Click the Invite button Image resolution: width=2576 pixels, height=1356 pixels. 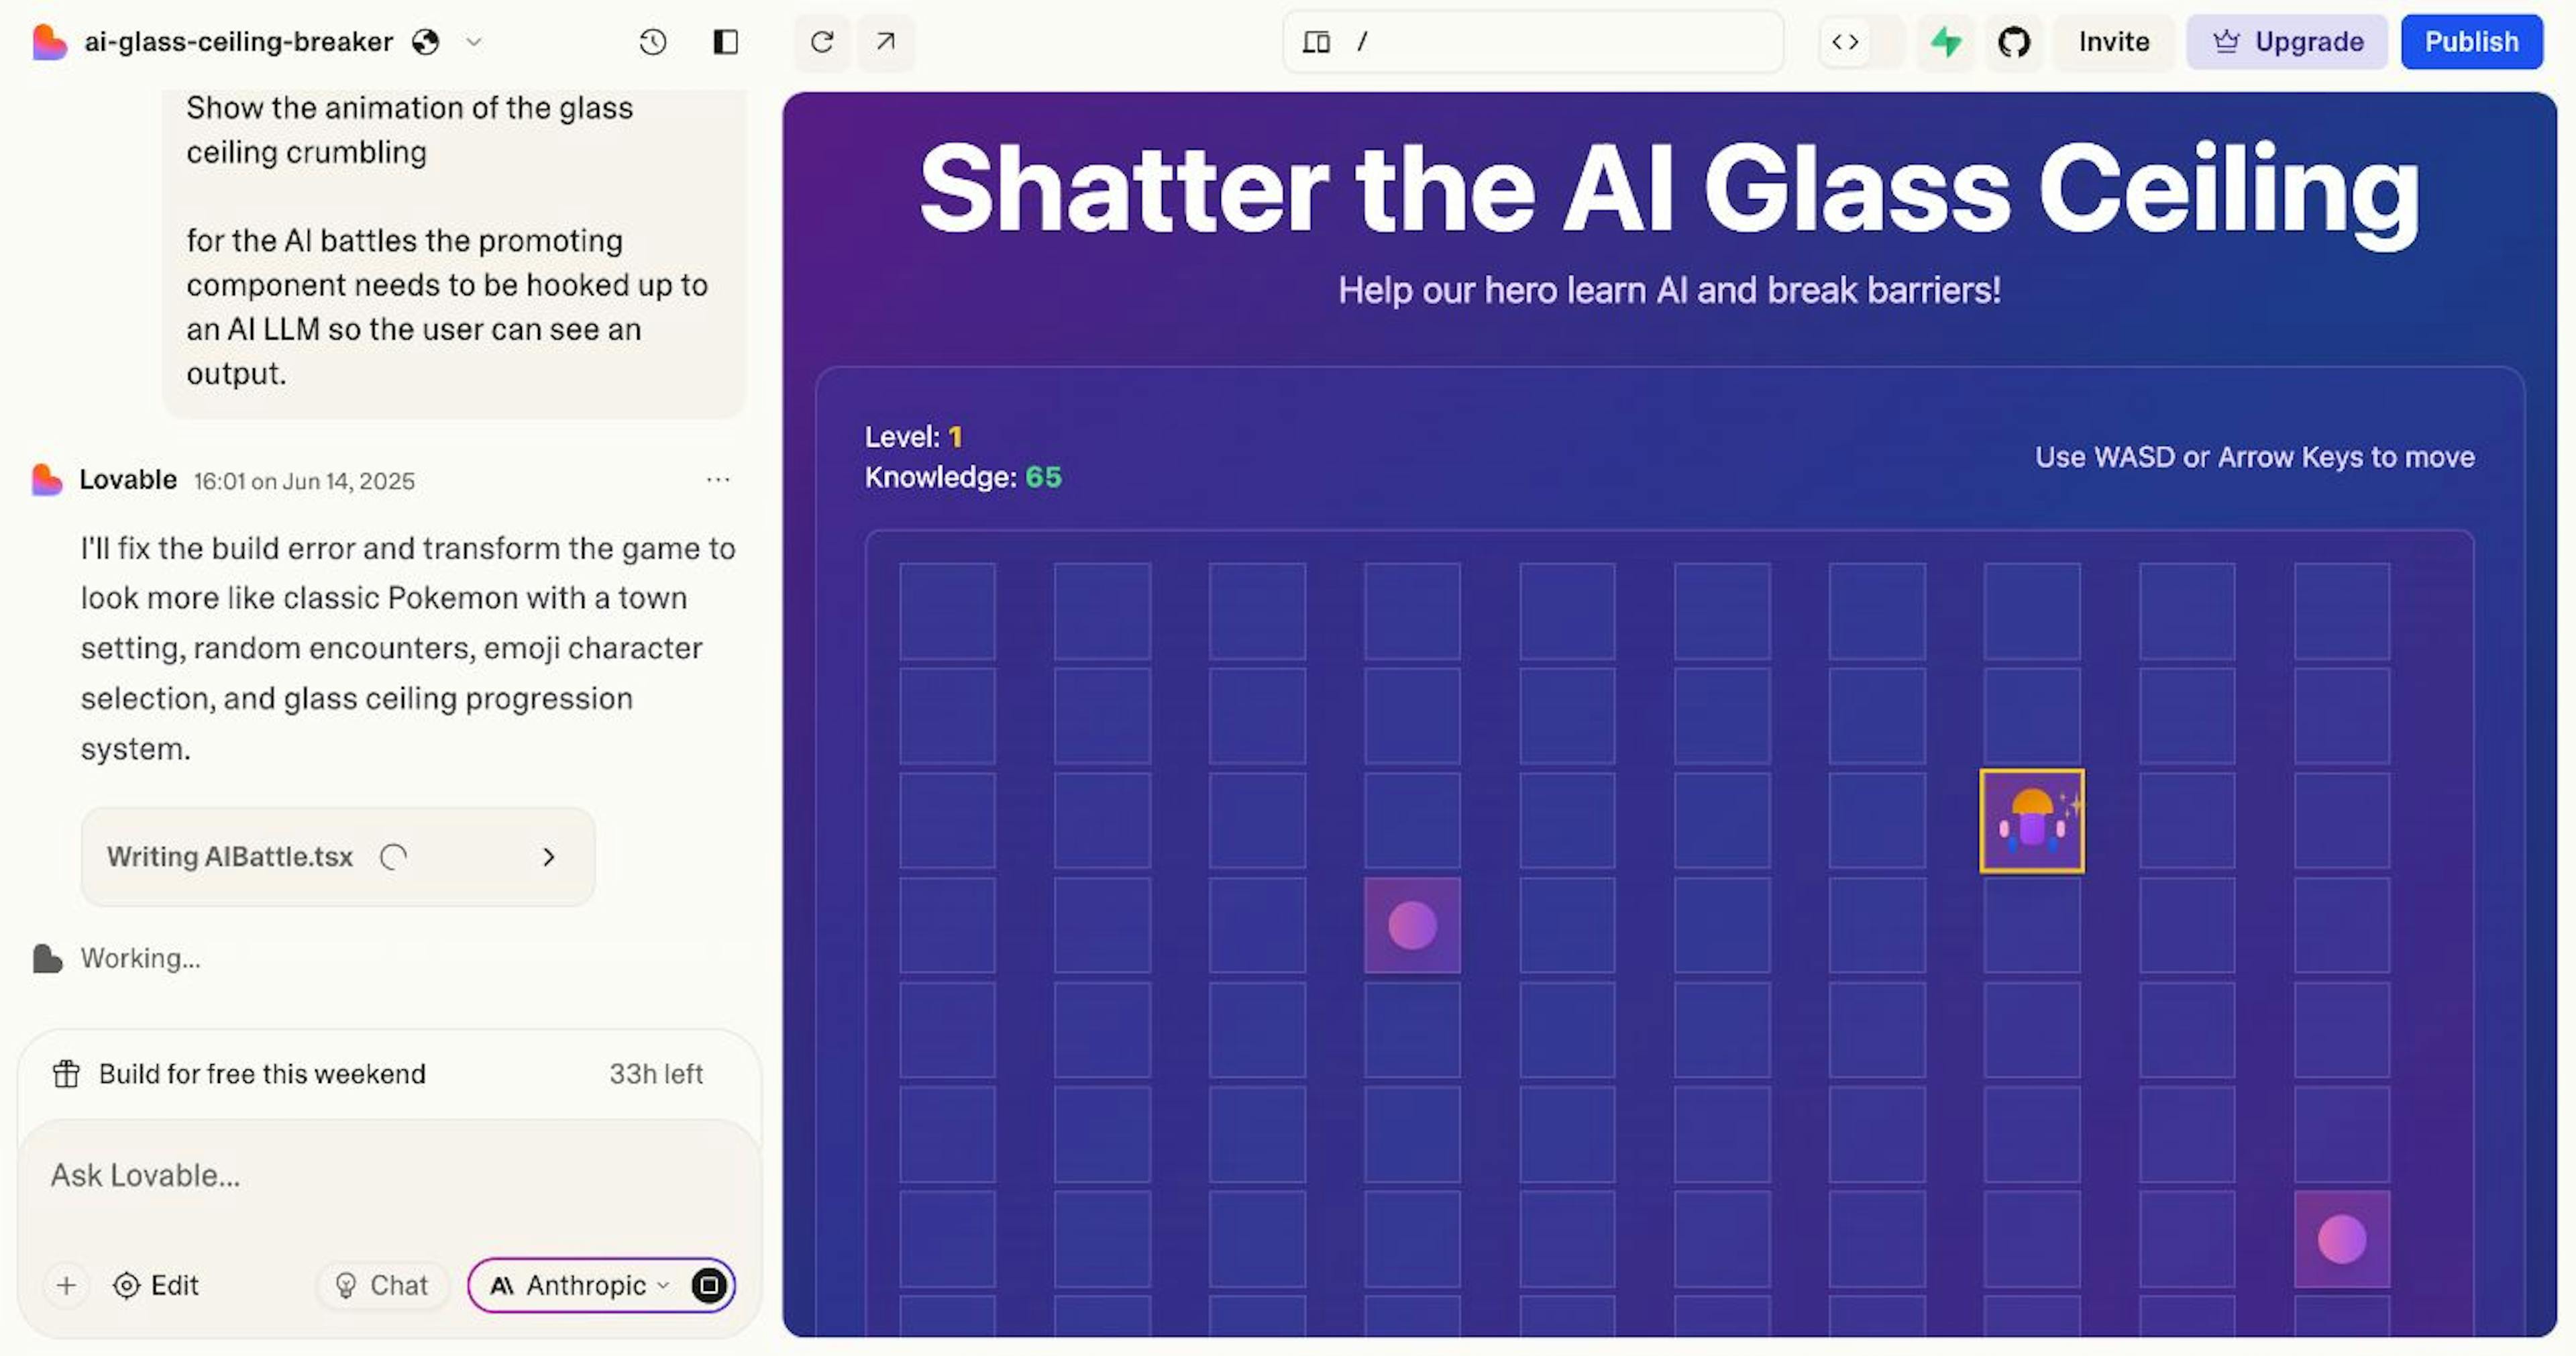point(2113,42)
